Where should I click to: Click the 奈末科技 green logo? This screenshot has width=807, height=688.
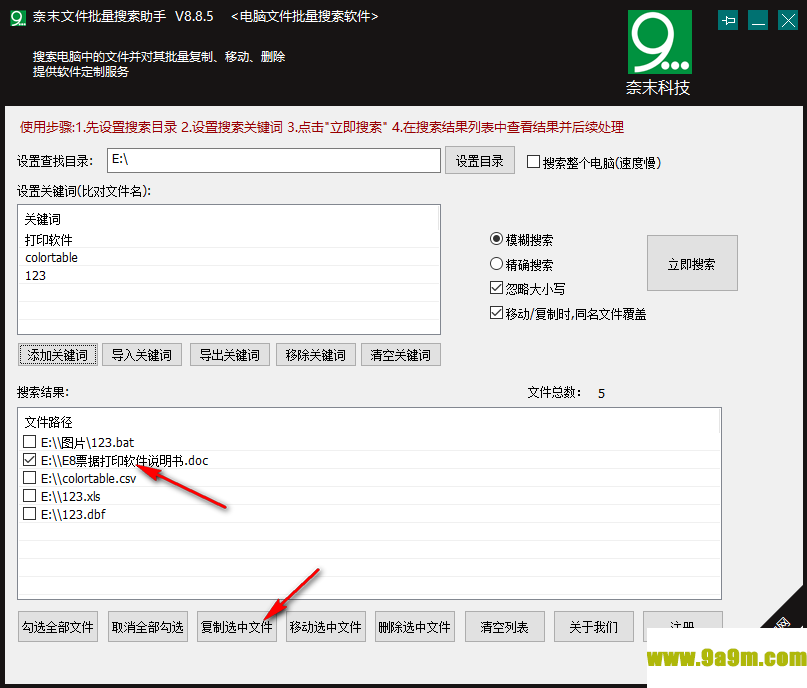point(659,42)
